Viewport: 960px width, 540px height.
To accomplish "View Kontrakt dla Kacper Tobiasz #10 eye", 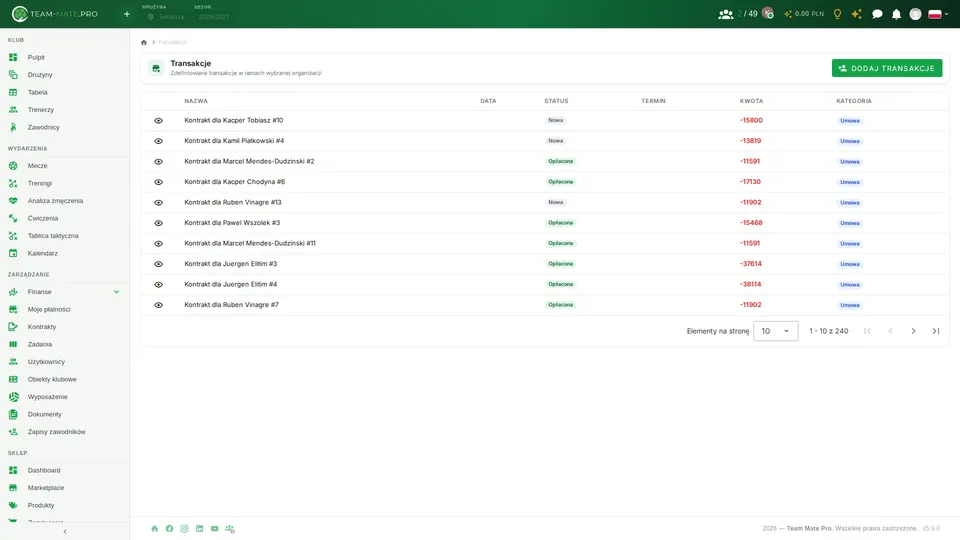I will click(159, 121).
